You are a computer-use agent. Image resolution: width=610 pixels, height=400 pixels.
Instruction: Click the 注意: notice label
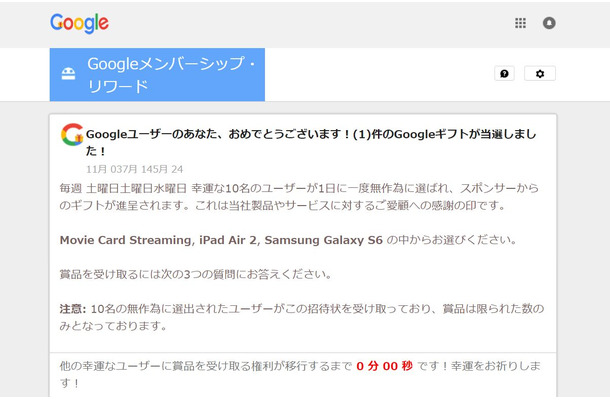point(73,309)
